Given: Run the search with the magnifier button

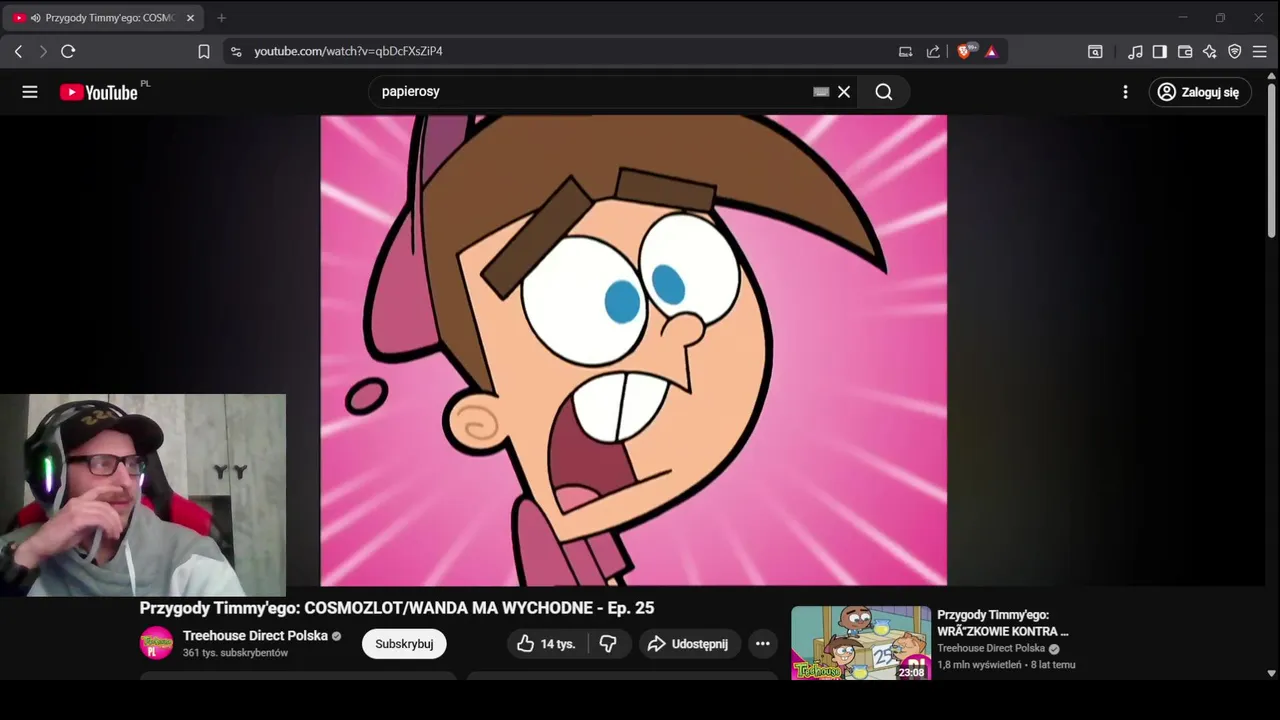Looking at the screenshot, I should 884,92.
